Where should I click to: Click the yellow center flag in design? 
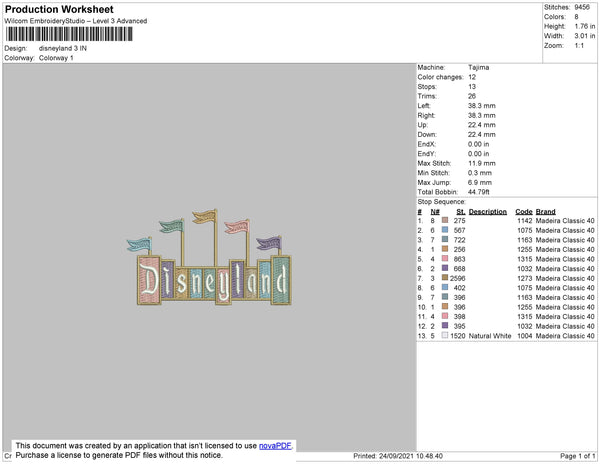[x=205, y=217]
